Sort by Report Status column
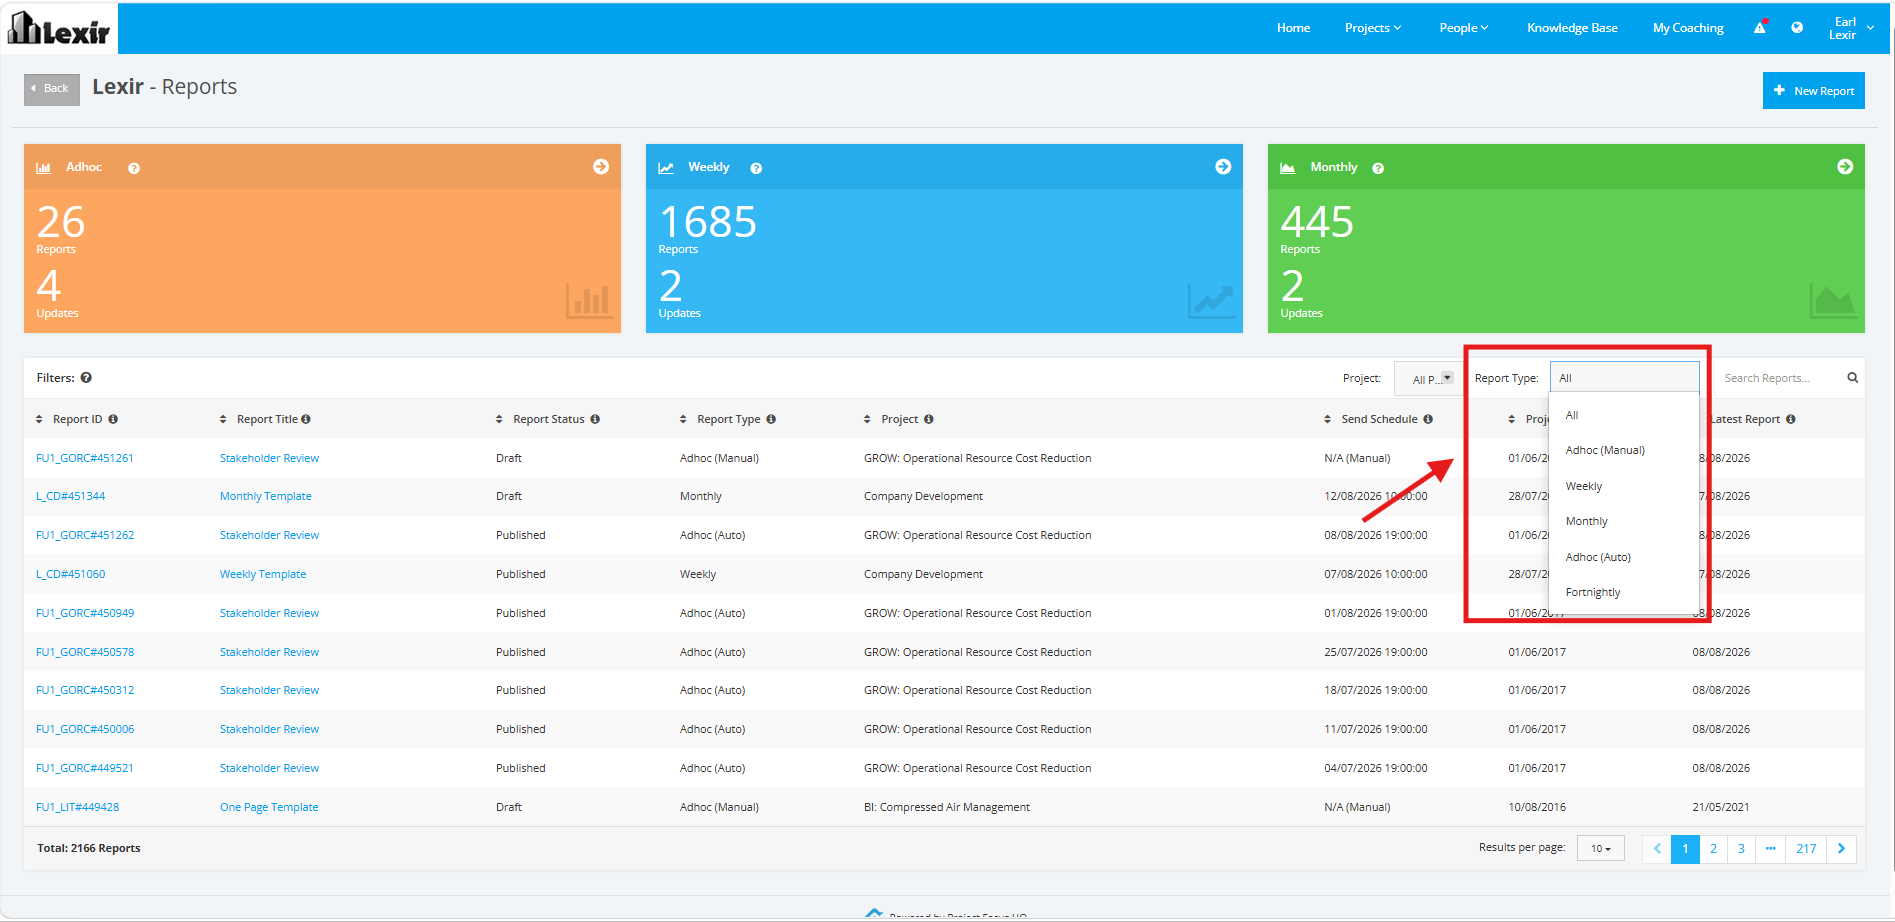The height and width of the screenshot is (922, 1895). click(547, 419)
